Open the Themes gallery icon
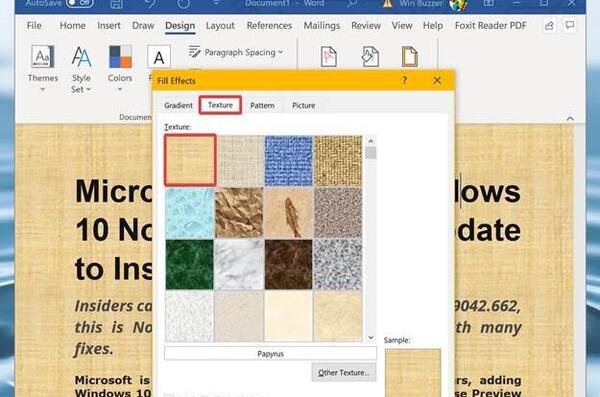 pyautogui.click(x=42, y=57)
